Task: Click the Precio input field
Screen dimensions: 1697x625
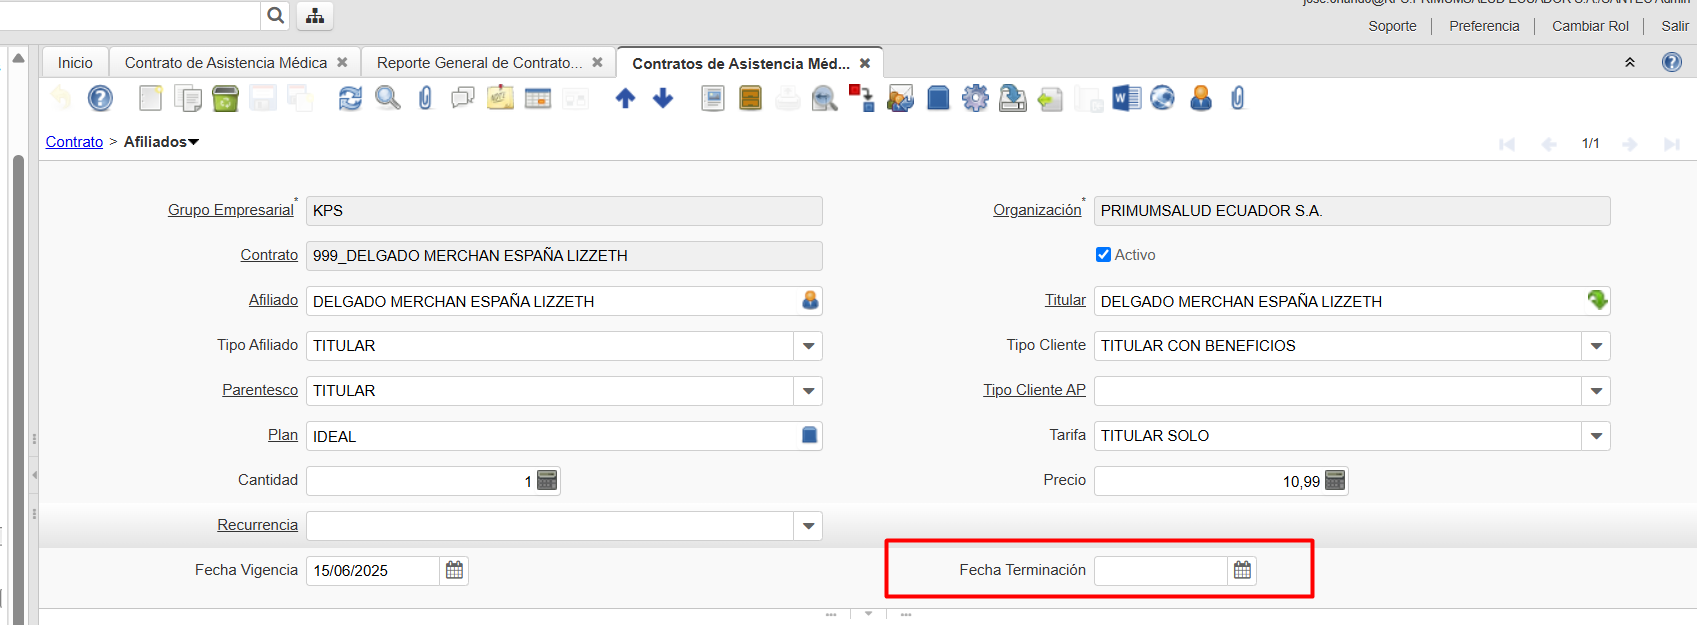Action: 1208,481
